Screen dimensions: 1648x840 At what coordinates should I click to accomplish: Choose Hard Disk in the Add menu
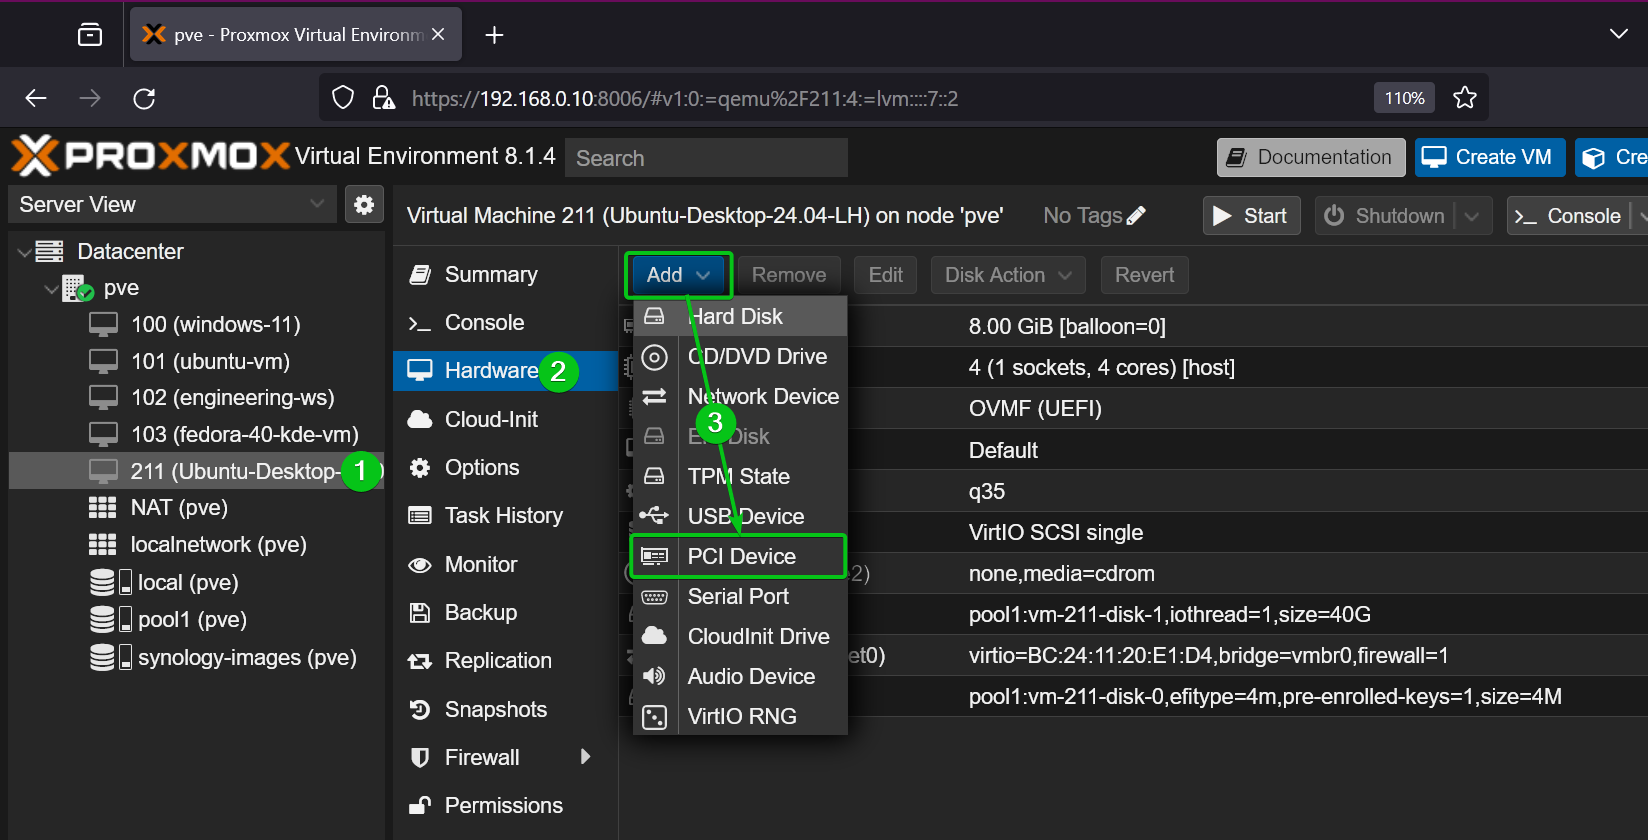click(x=741, y=316)
